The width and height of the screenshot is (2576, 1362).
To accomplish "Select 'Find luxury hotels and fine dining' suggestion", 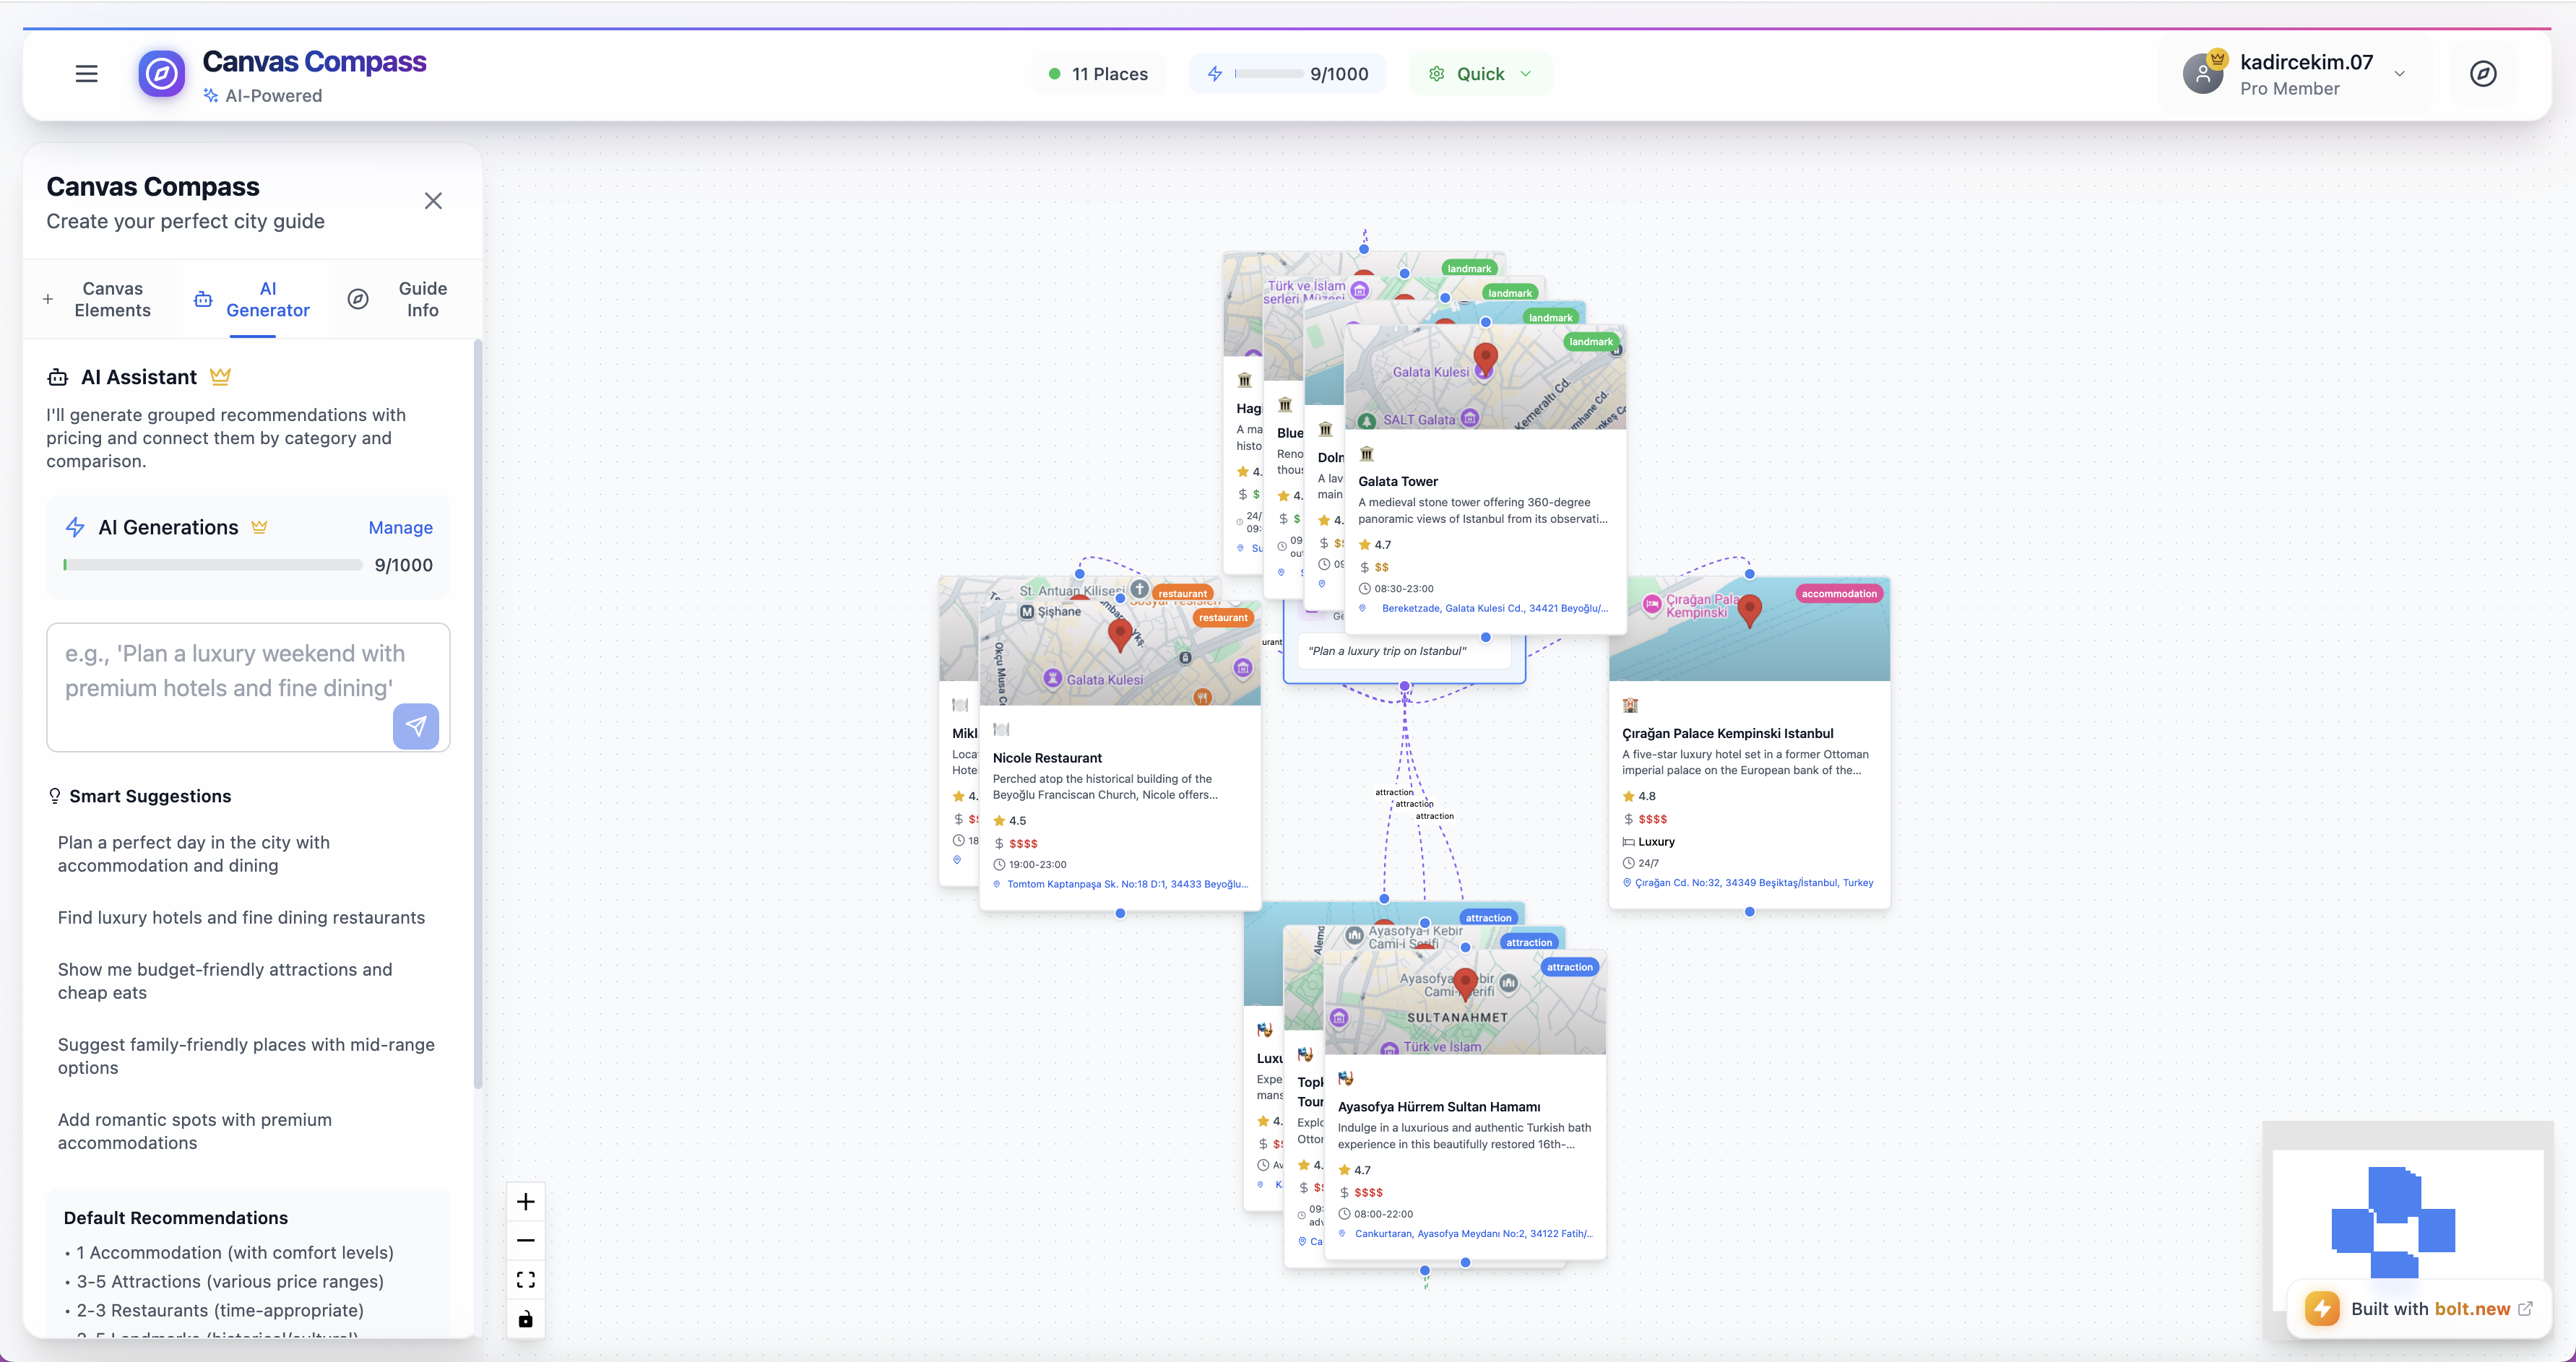I will [x=241, y=917].
